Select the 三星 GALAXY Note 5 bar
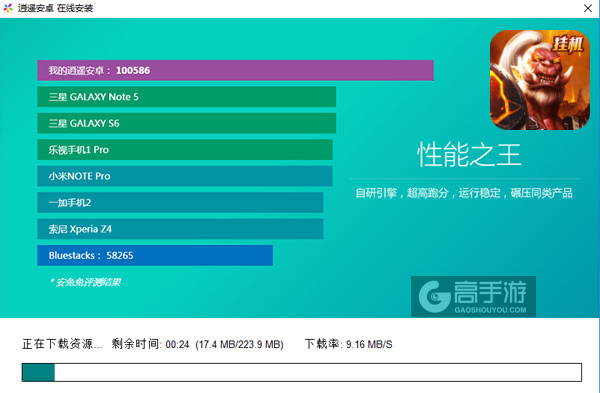Screen dimensions: 600x393 [186, 97]
